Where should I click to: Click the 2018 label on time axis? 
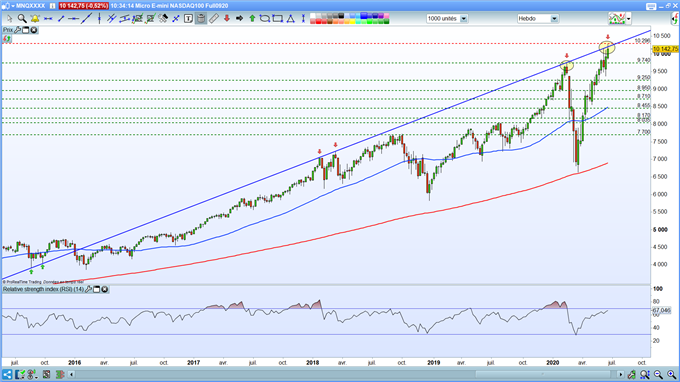(313, 362)
